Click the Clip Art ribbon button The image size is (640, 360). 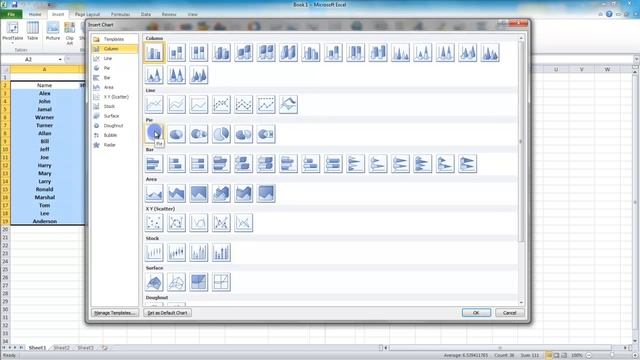pos(70,33)
